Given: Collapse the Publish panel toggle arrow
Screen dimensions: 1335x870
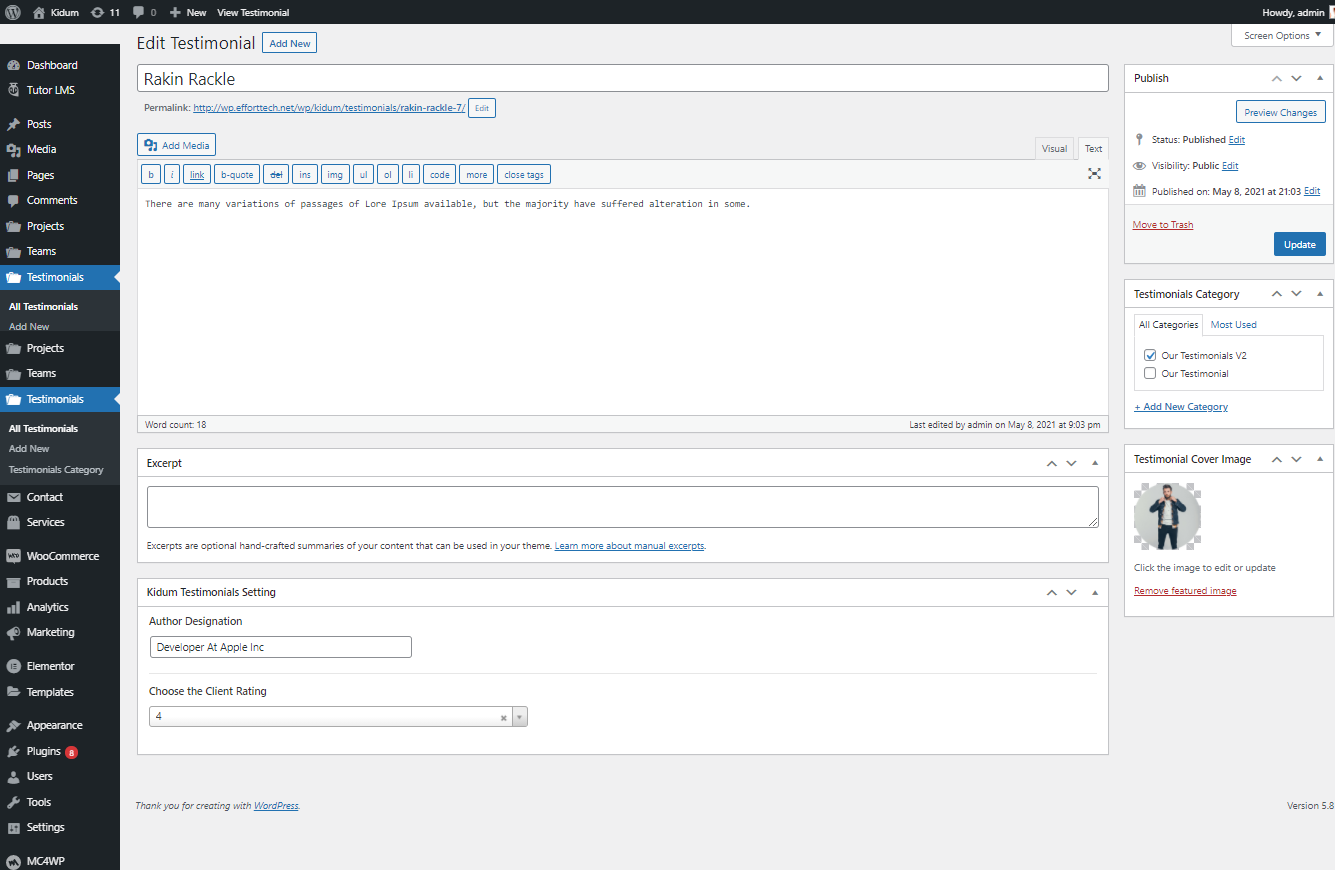Looking at the screenshot, I should coord(1320,78).
